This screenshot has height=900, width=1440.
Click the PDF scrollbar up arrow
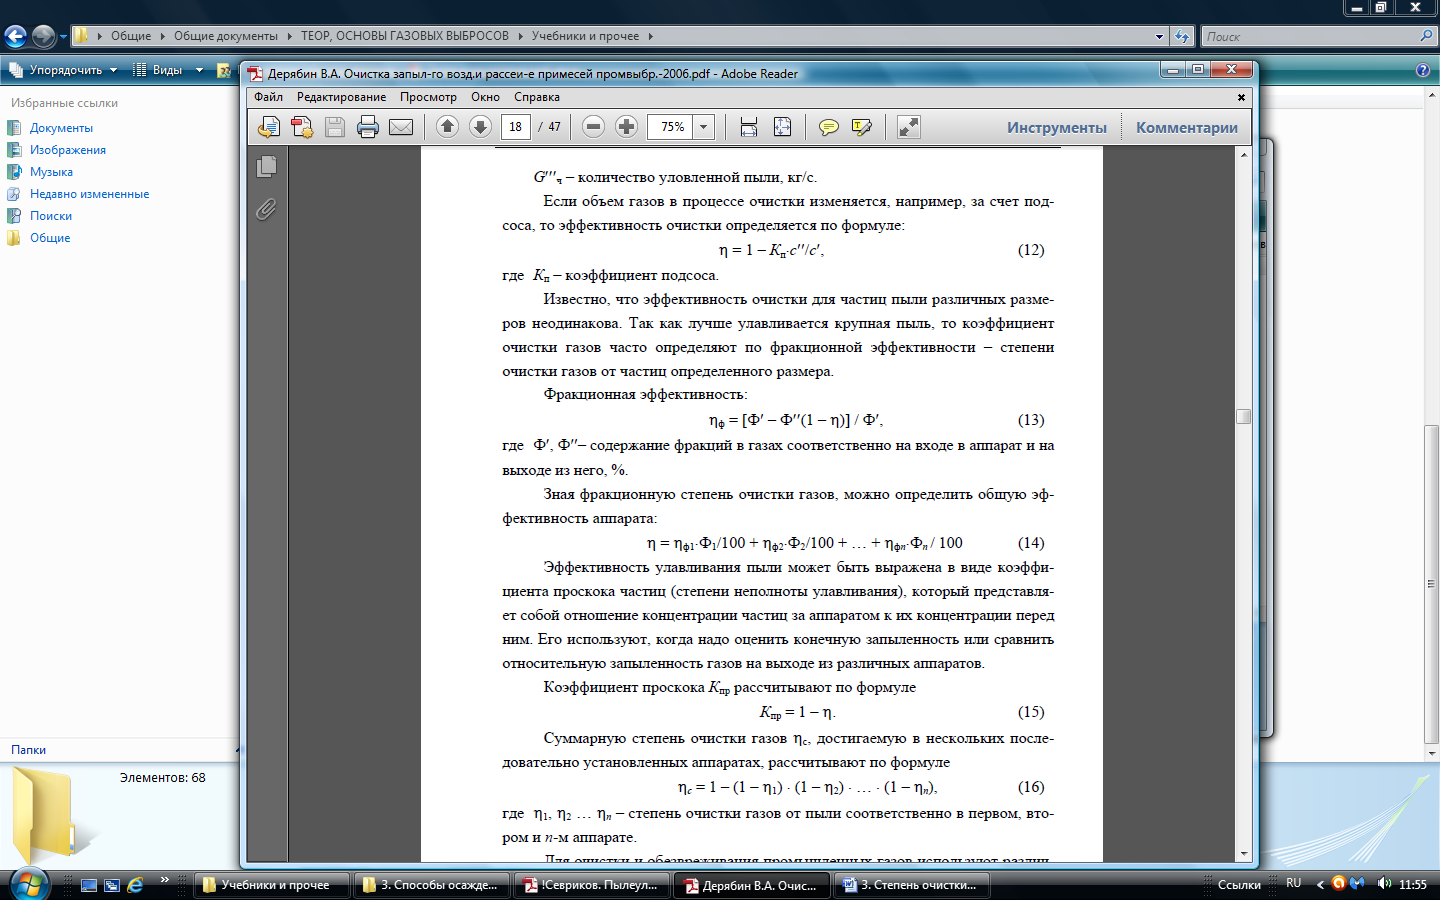tap(1244, 155)
